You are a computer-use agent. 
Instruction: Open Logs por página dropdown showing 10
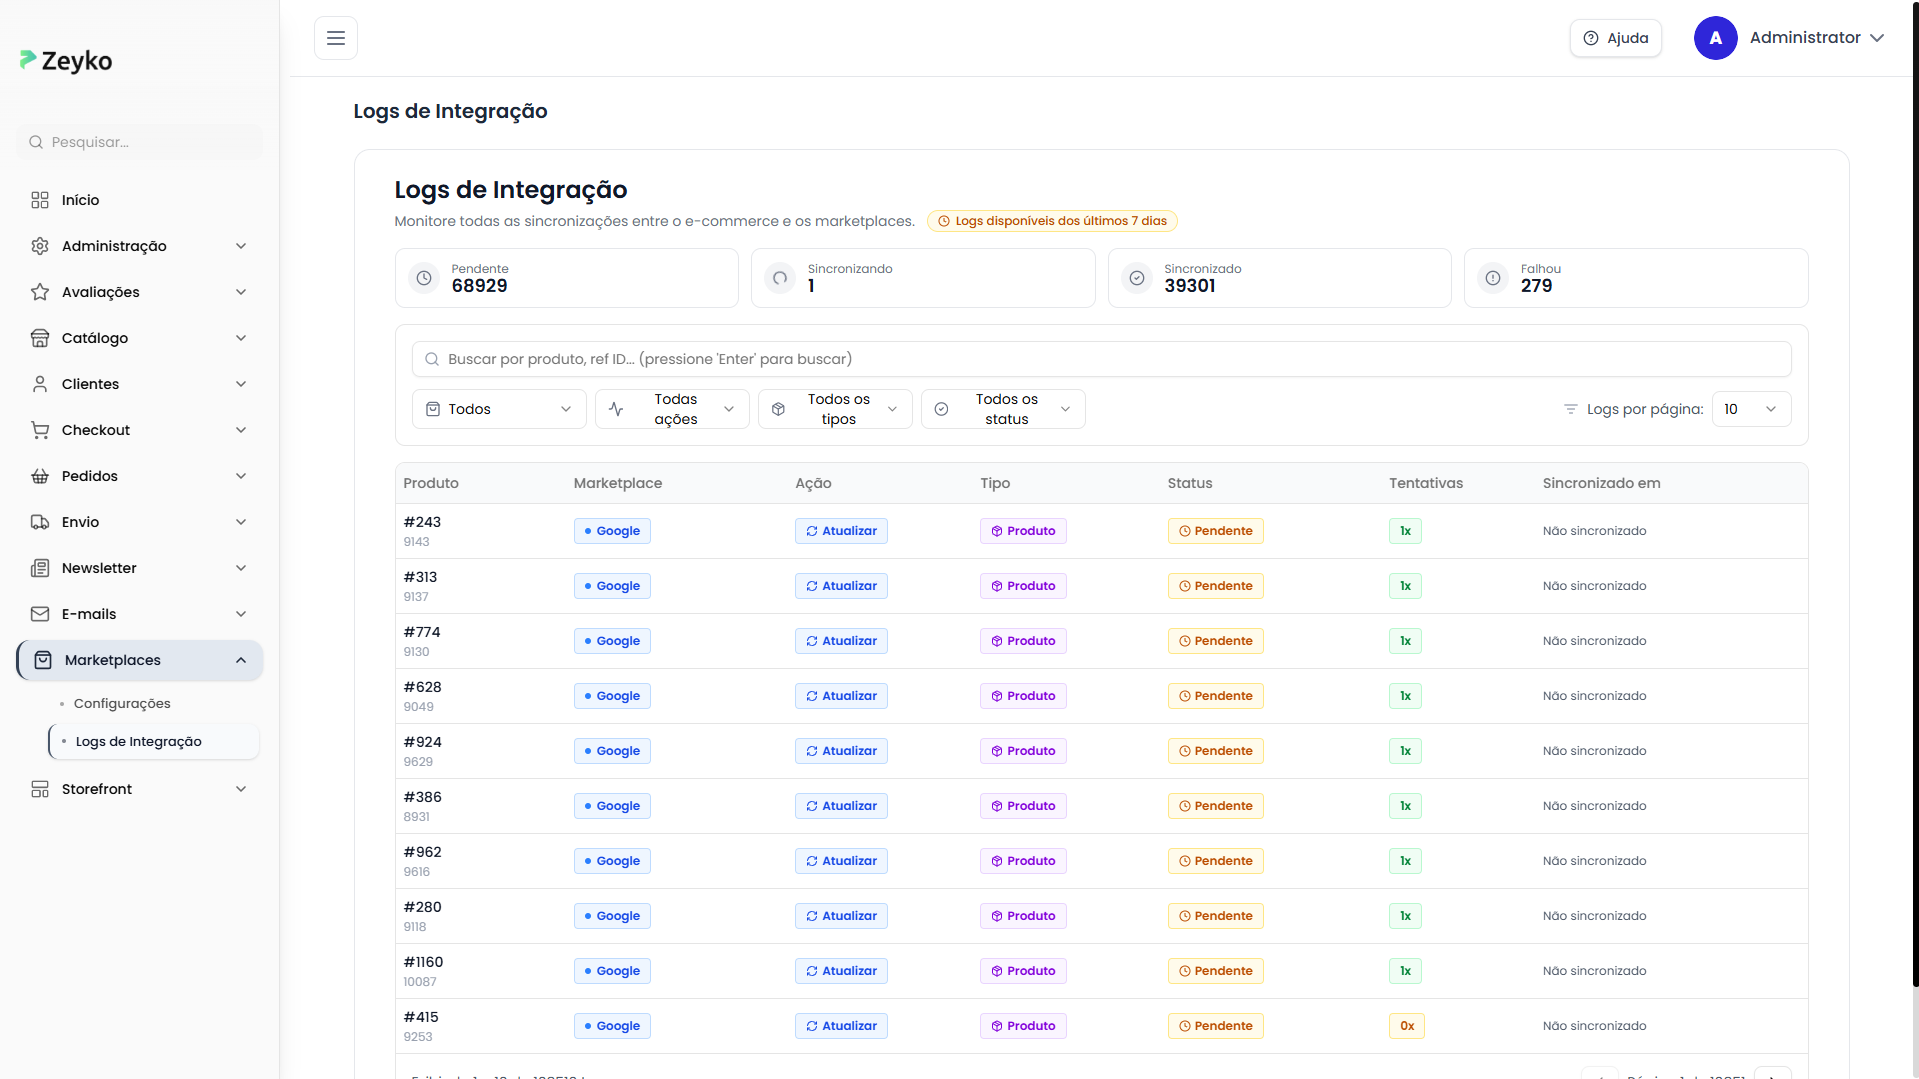point(1750,409)
